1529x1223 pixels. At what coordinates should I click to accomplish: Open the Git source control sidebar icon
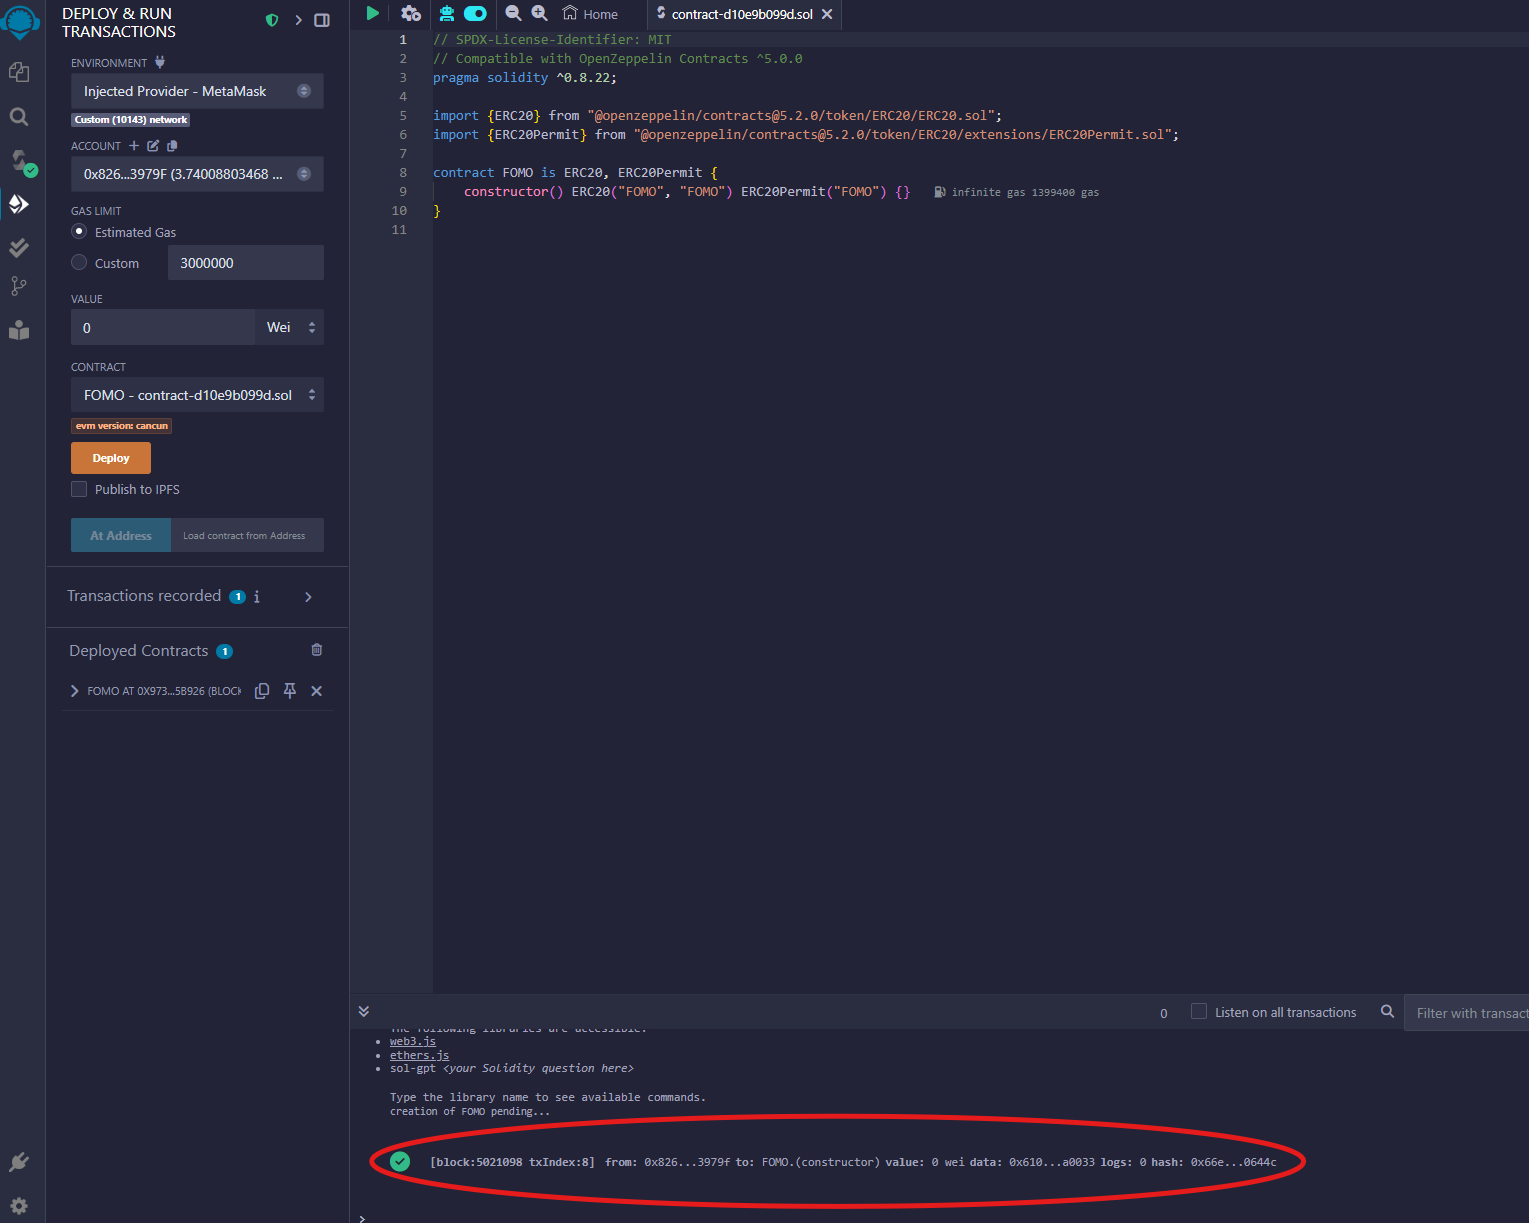[x=19, y=286]
